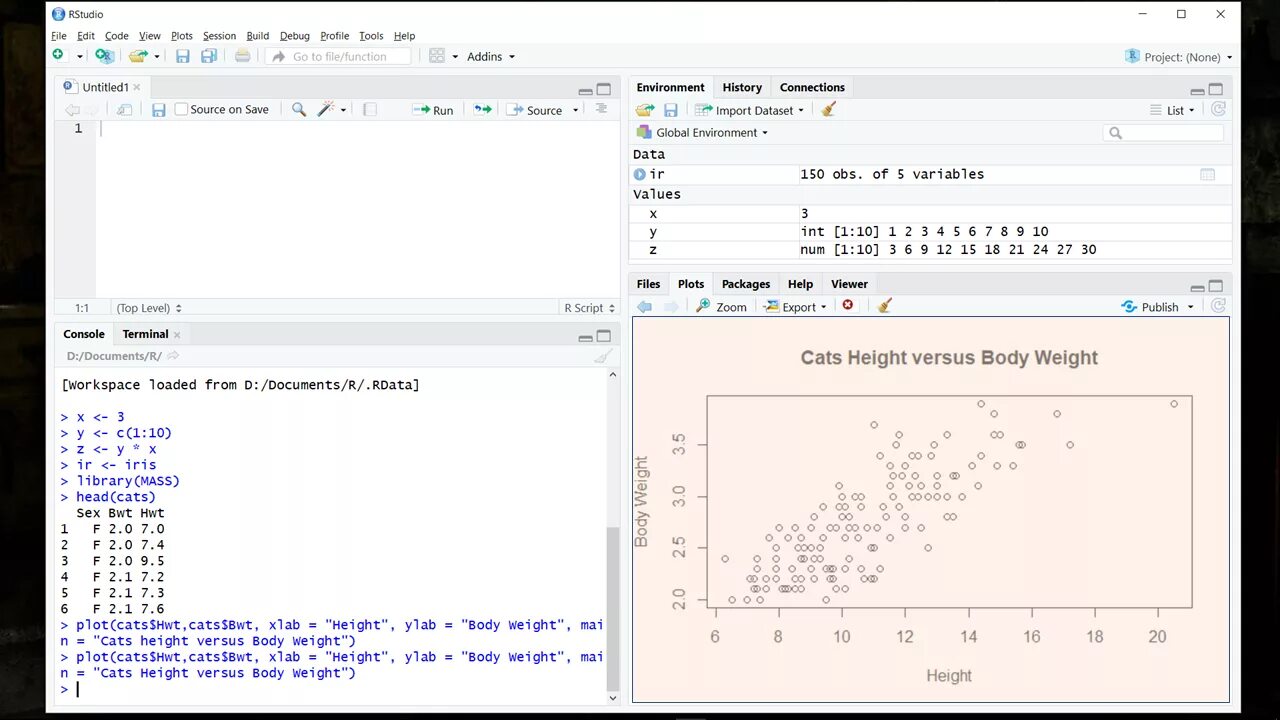Open the Tools menu
Viewport: 1280px width, 720px height.
371,36
